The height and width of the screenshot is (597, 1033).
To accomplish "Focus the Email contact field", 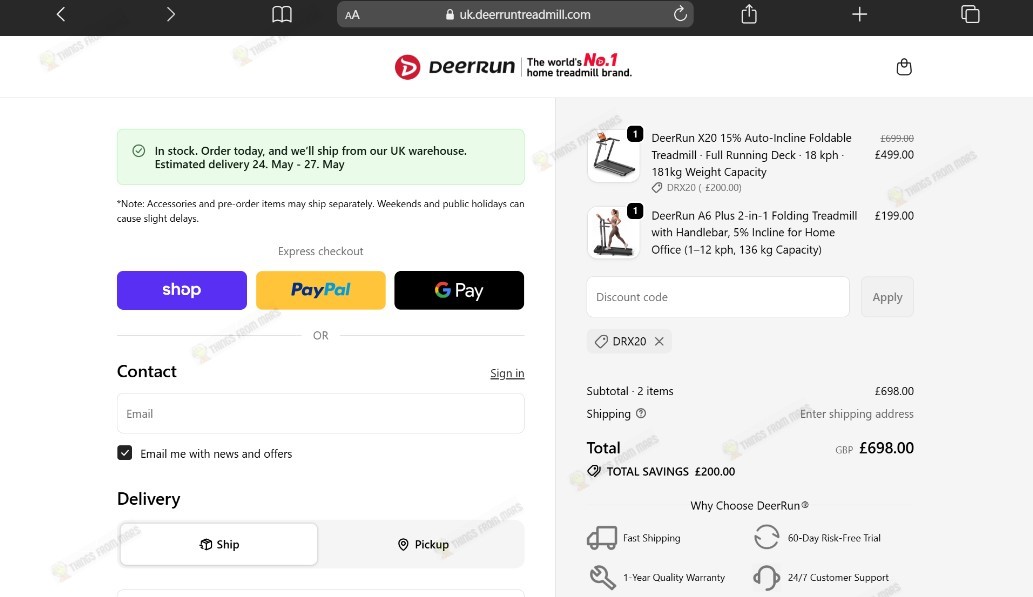I will 321,414.
